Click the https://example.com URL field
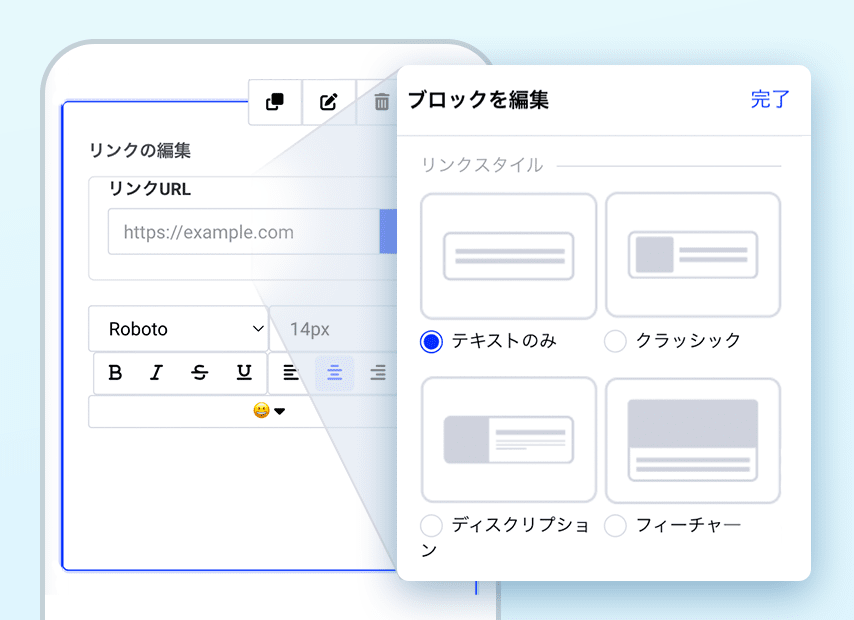The width and height of the screenshot is (854, 620). pyautogui.click(x=244, y=232)
